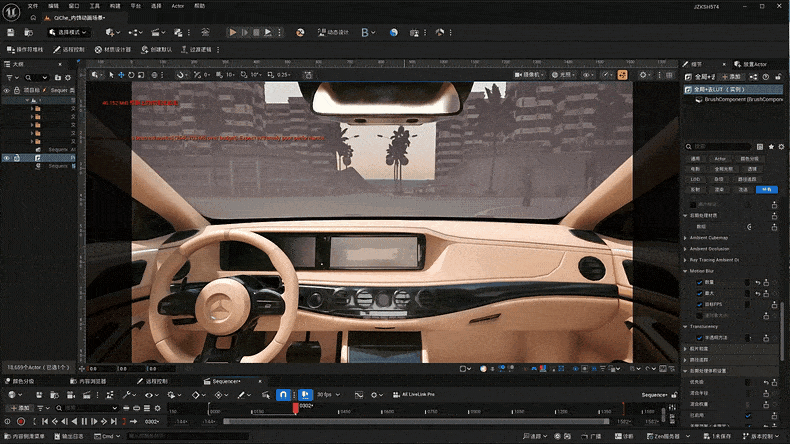Expand the first folder in the outliner
Viewport: 790px width, 444px height.
(32, 108)
